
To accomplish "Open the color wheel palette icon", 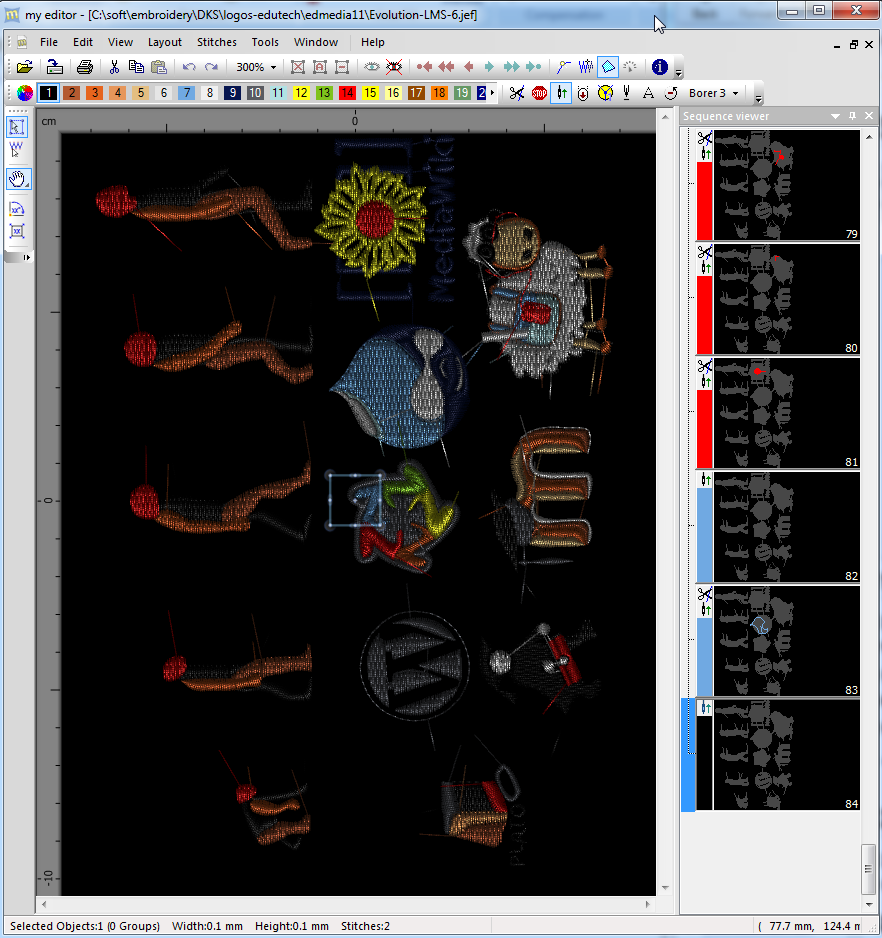I will pyautogui.click(x=25, y=93).
